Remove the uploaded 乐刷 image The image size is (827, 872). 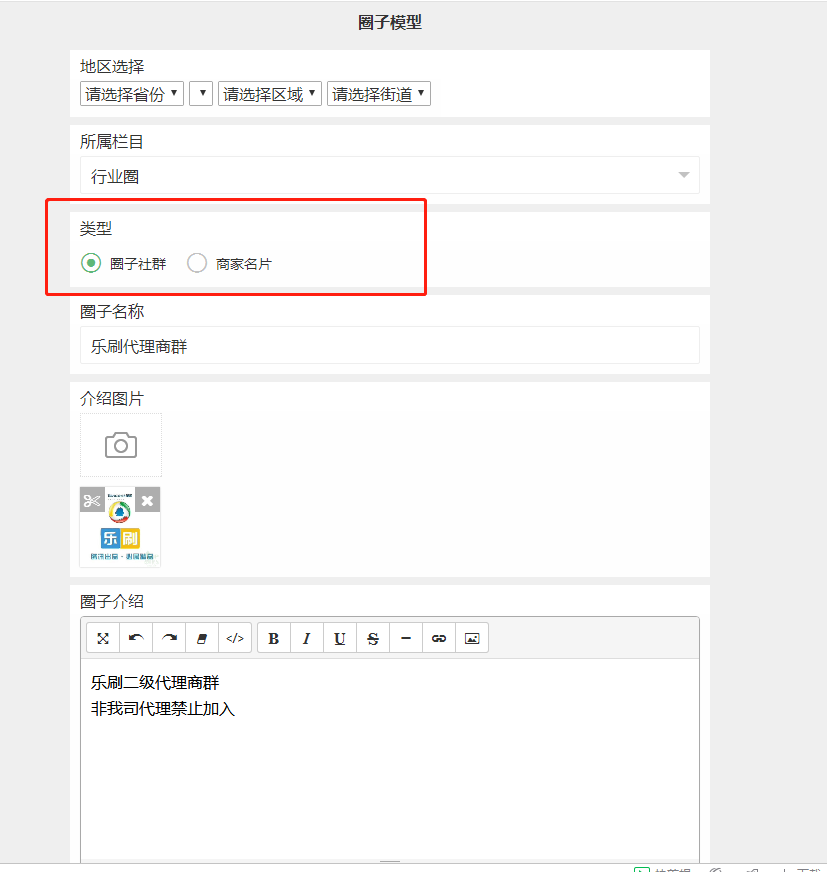(147, 500)
